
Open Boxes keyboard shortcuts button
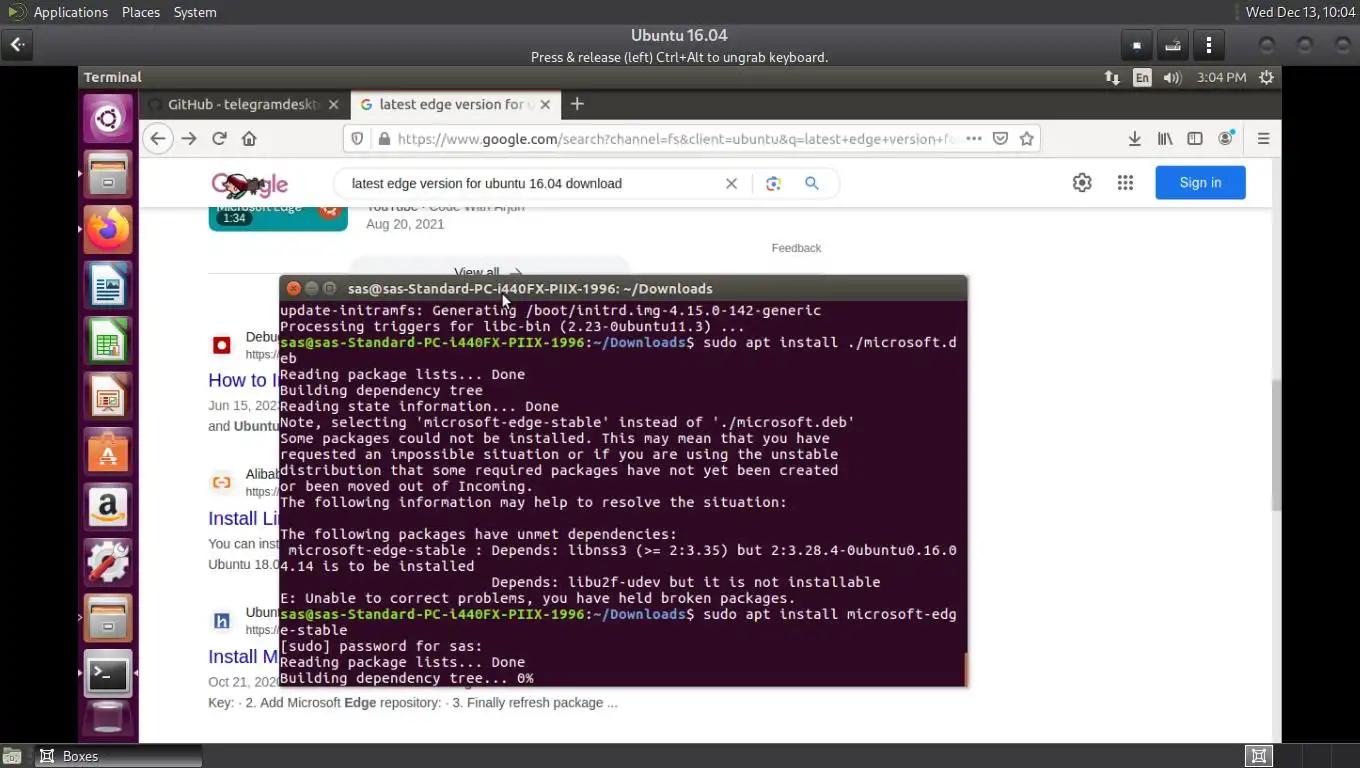point(1173,45)
